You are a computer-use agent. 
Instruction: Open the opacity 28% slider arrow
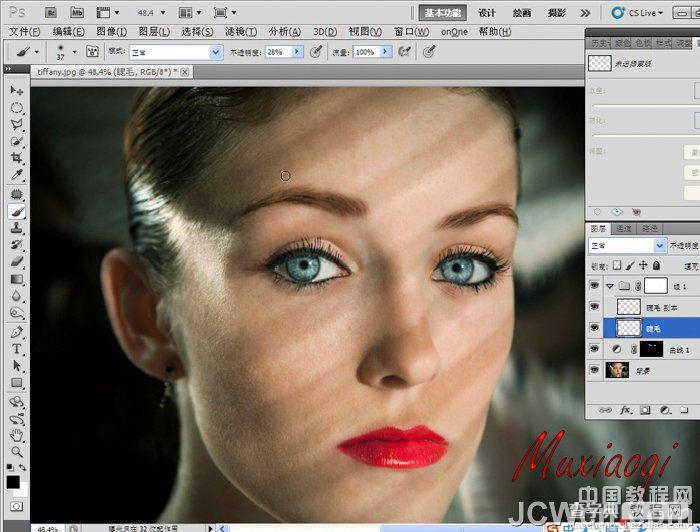coord(297,52)
